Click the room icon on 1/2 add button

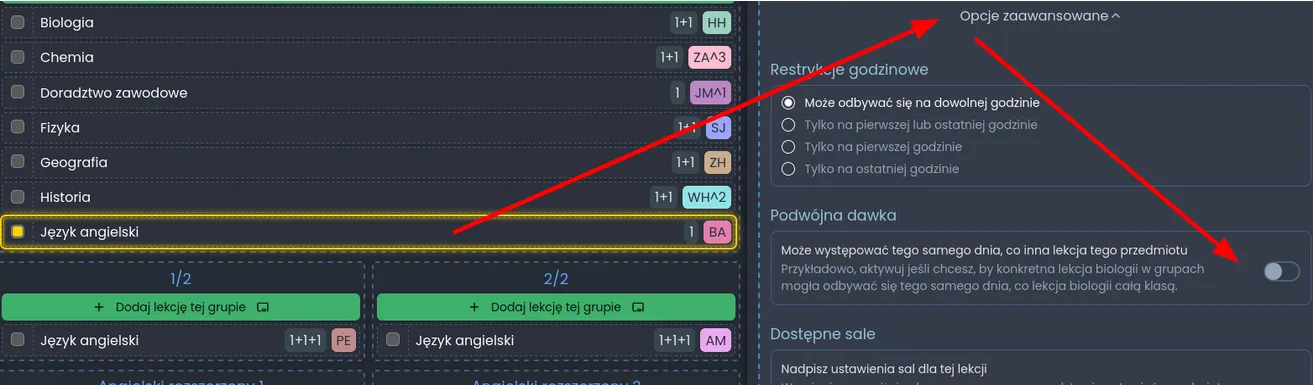tap(262, 307)
